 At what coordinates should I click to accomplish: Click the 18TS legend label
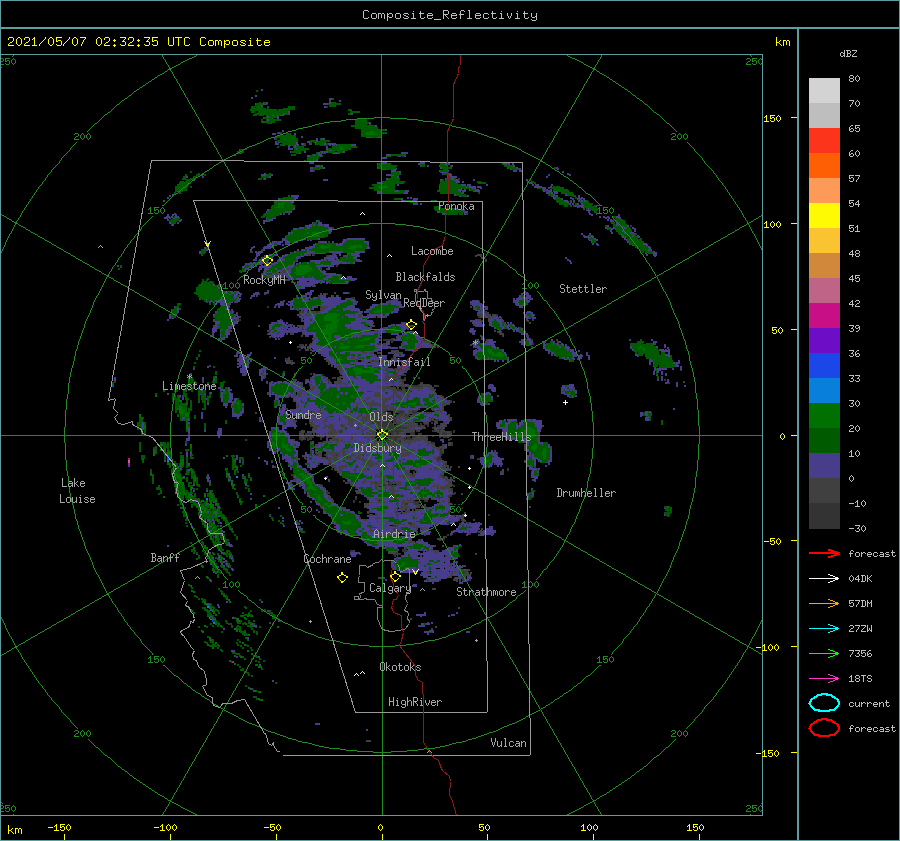(x=860, y=679)
